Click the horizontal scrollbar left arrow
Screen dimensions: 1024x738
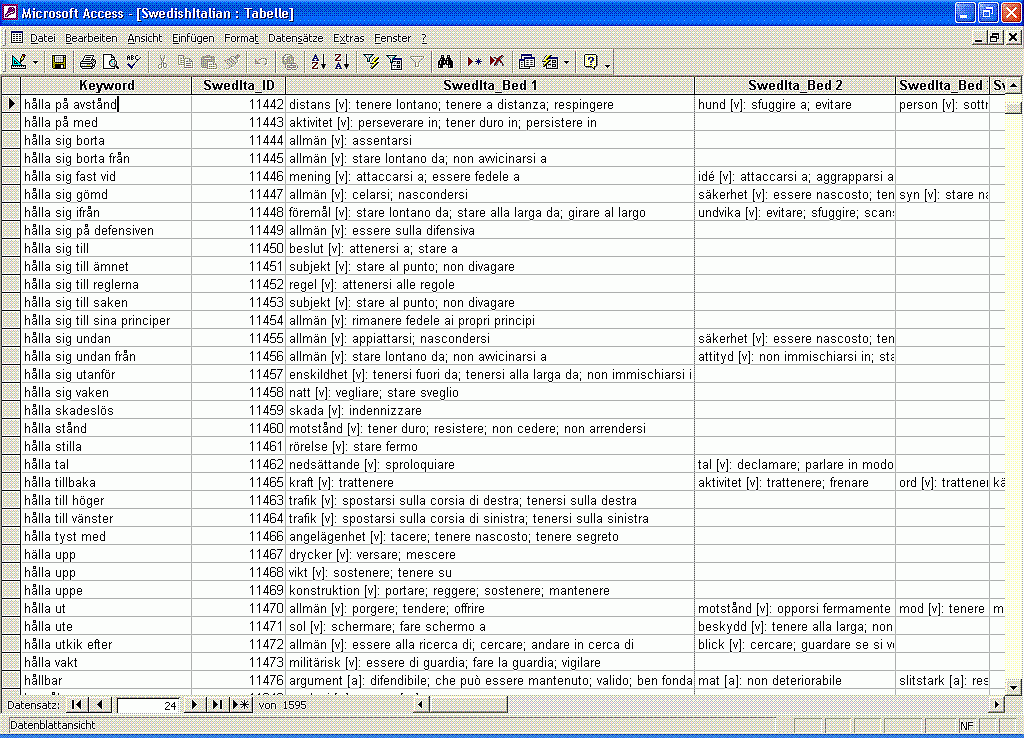point(421,705)
